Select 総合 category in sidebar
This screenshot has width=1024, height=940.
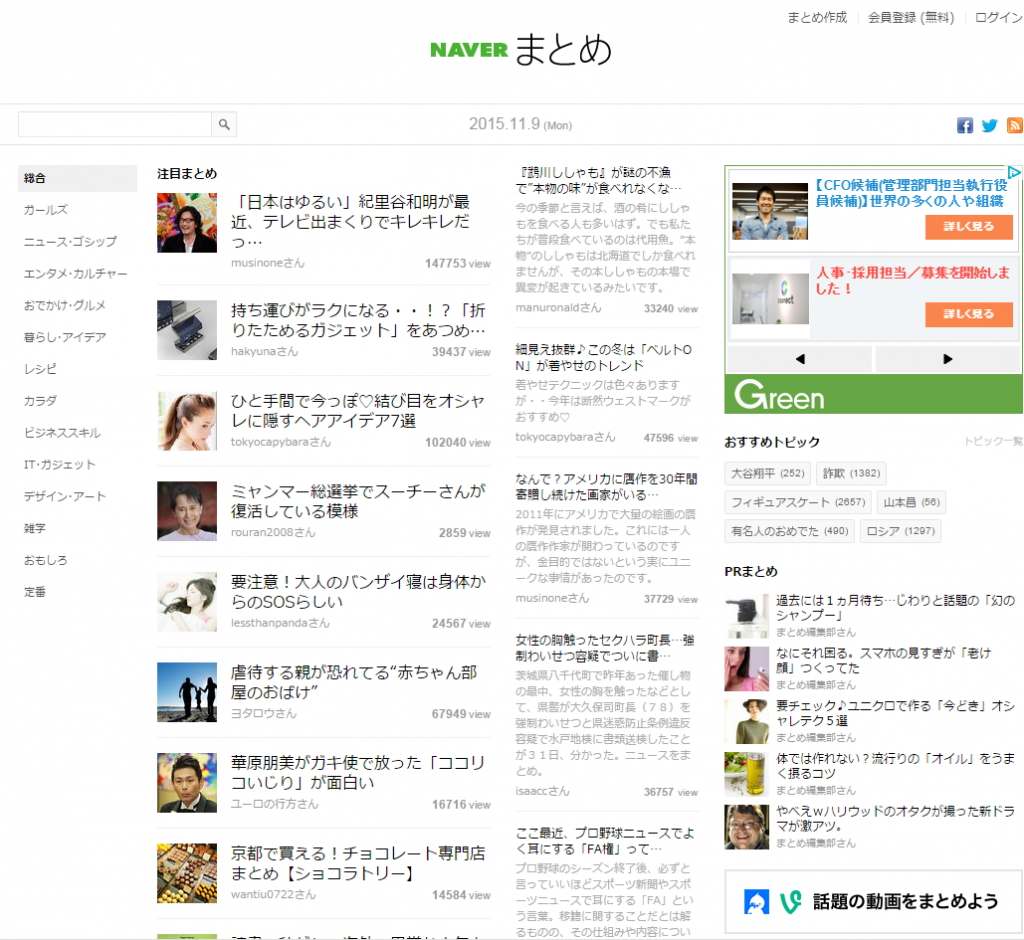77,178
